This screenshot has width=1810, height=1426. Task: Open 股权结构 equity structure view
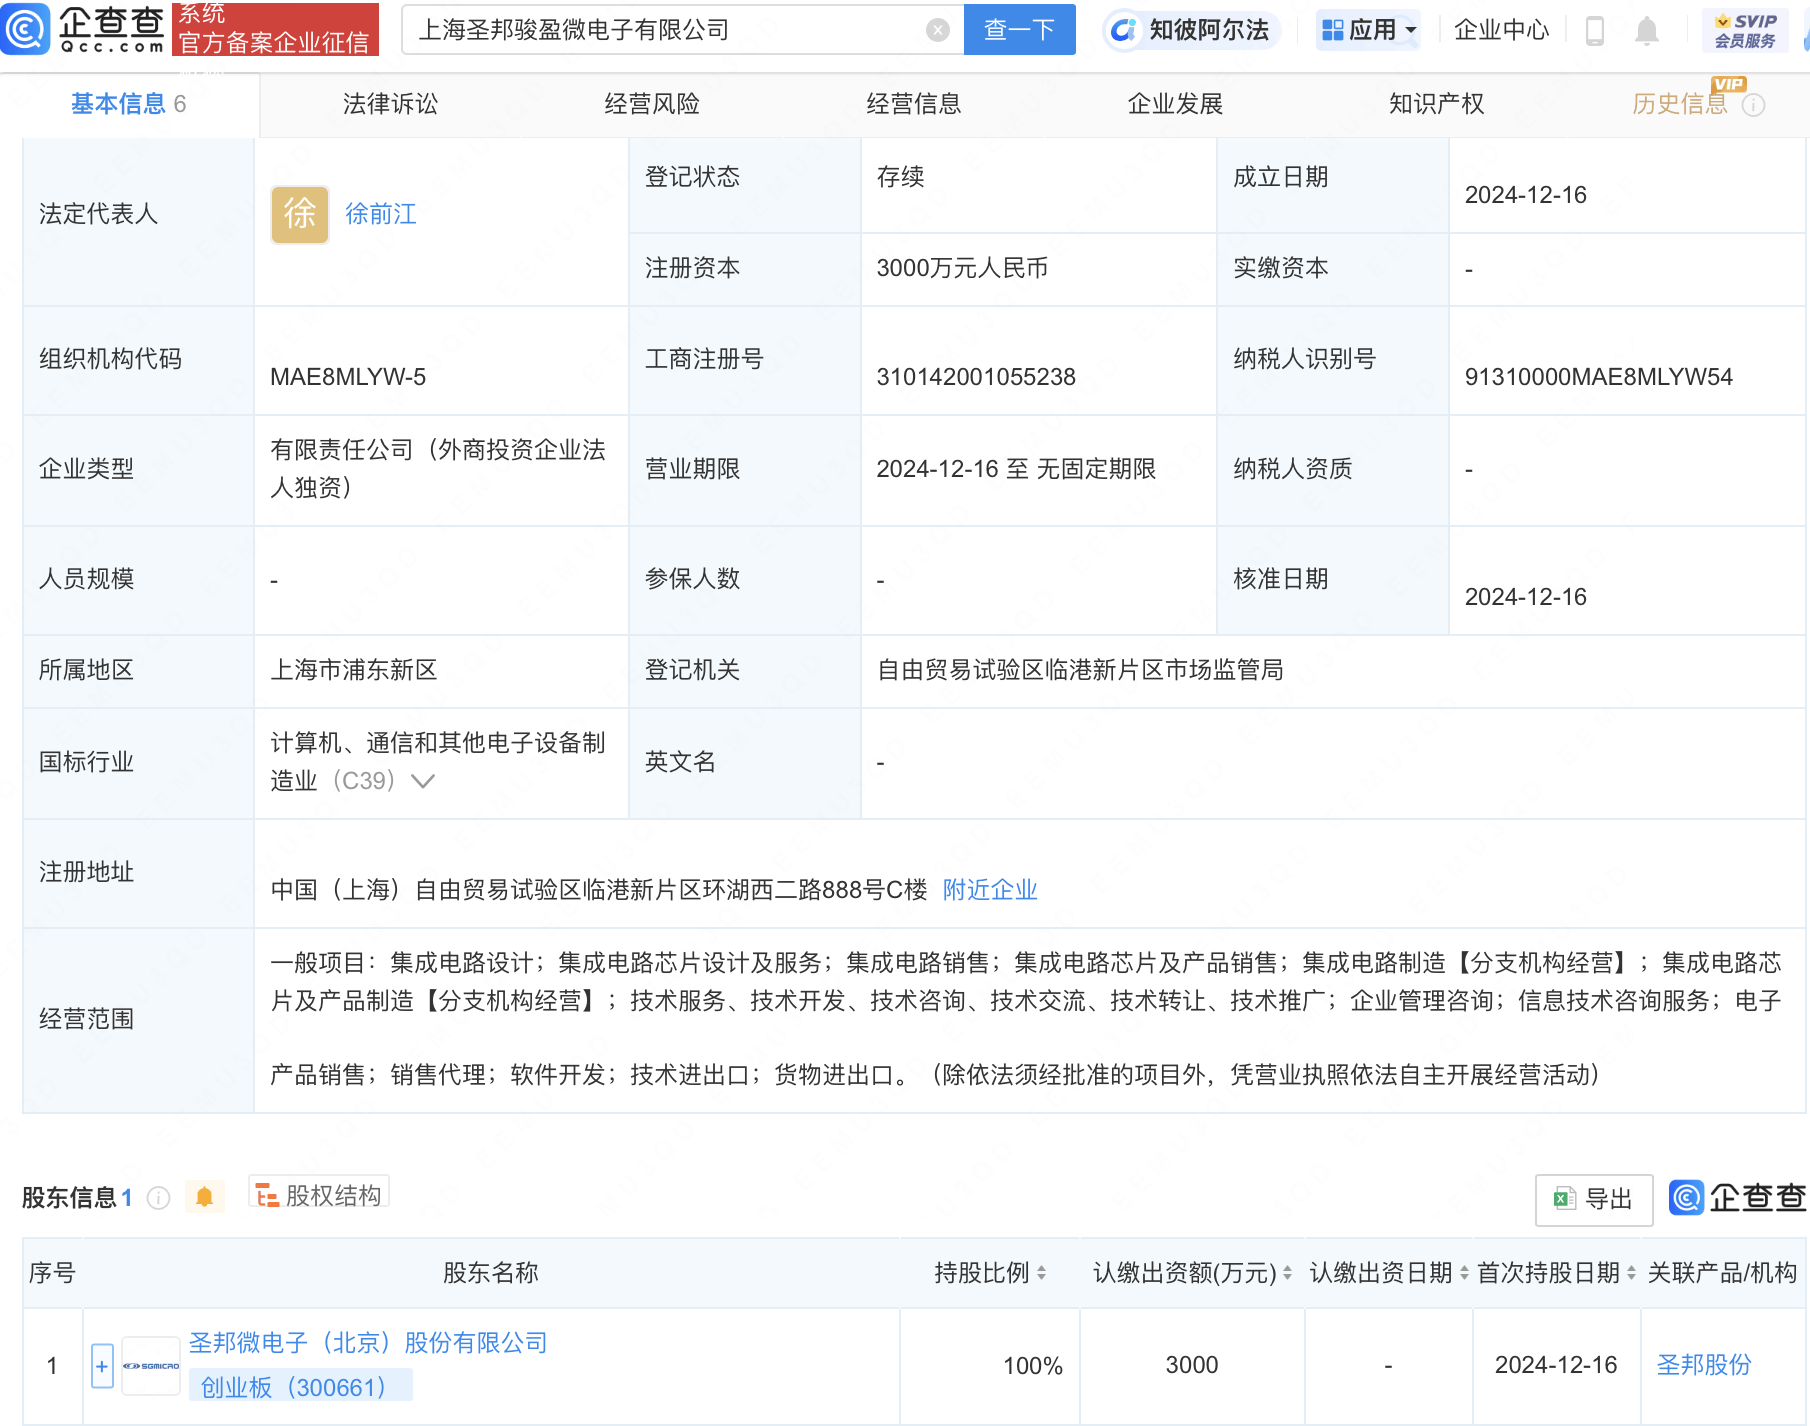[319, 1194]
